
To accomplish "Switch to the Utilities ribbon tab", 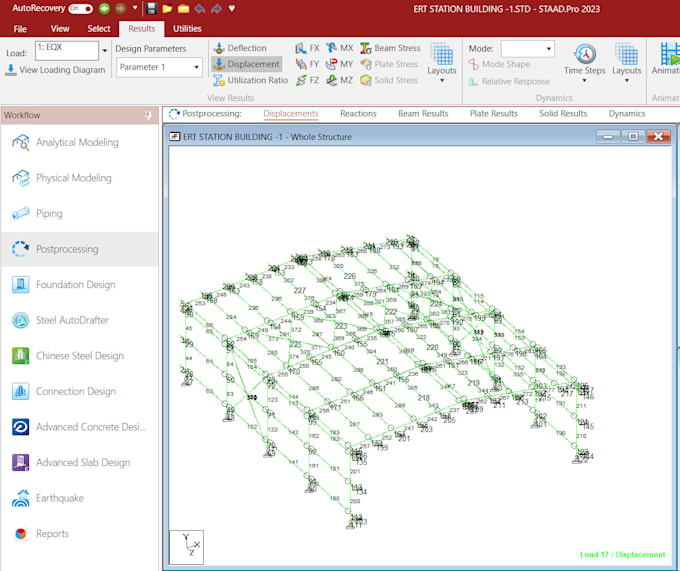I will point(187,29).
